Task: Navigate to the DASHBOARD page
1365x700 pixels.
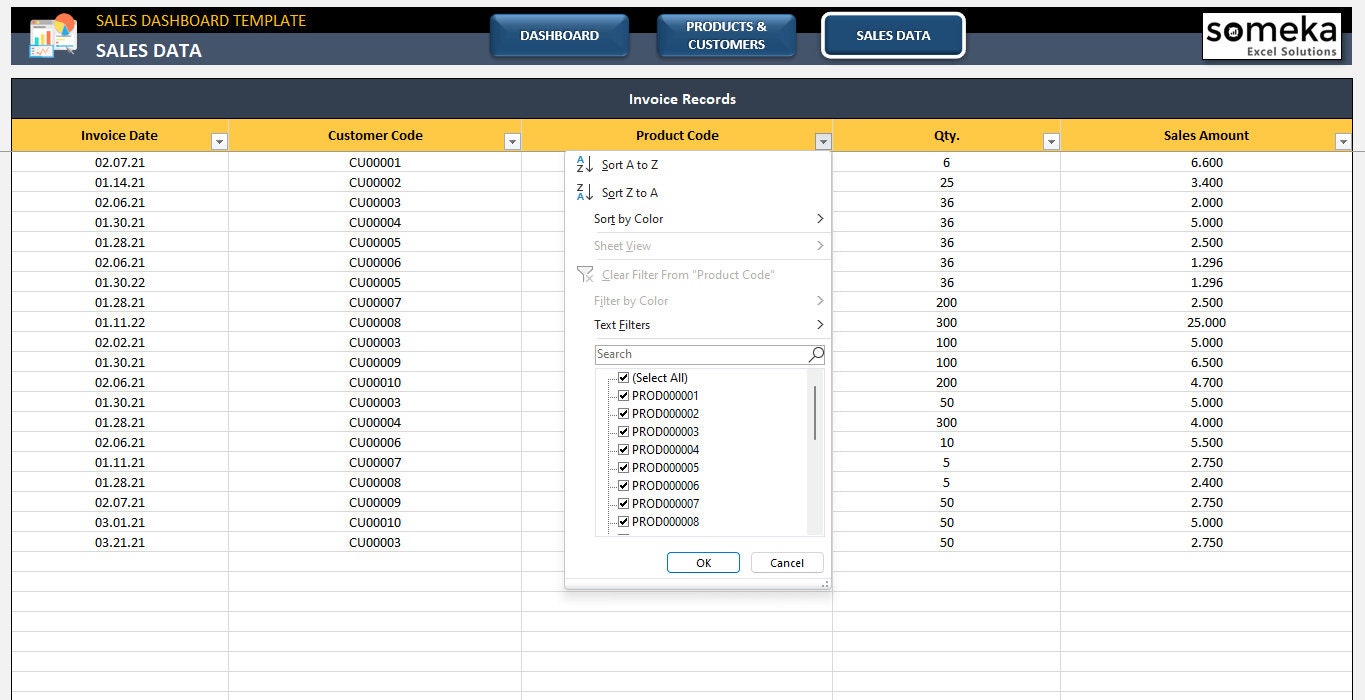Action: pyautogui.click(x=559, y=34)
